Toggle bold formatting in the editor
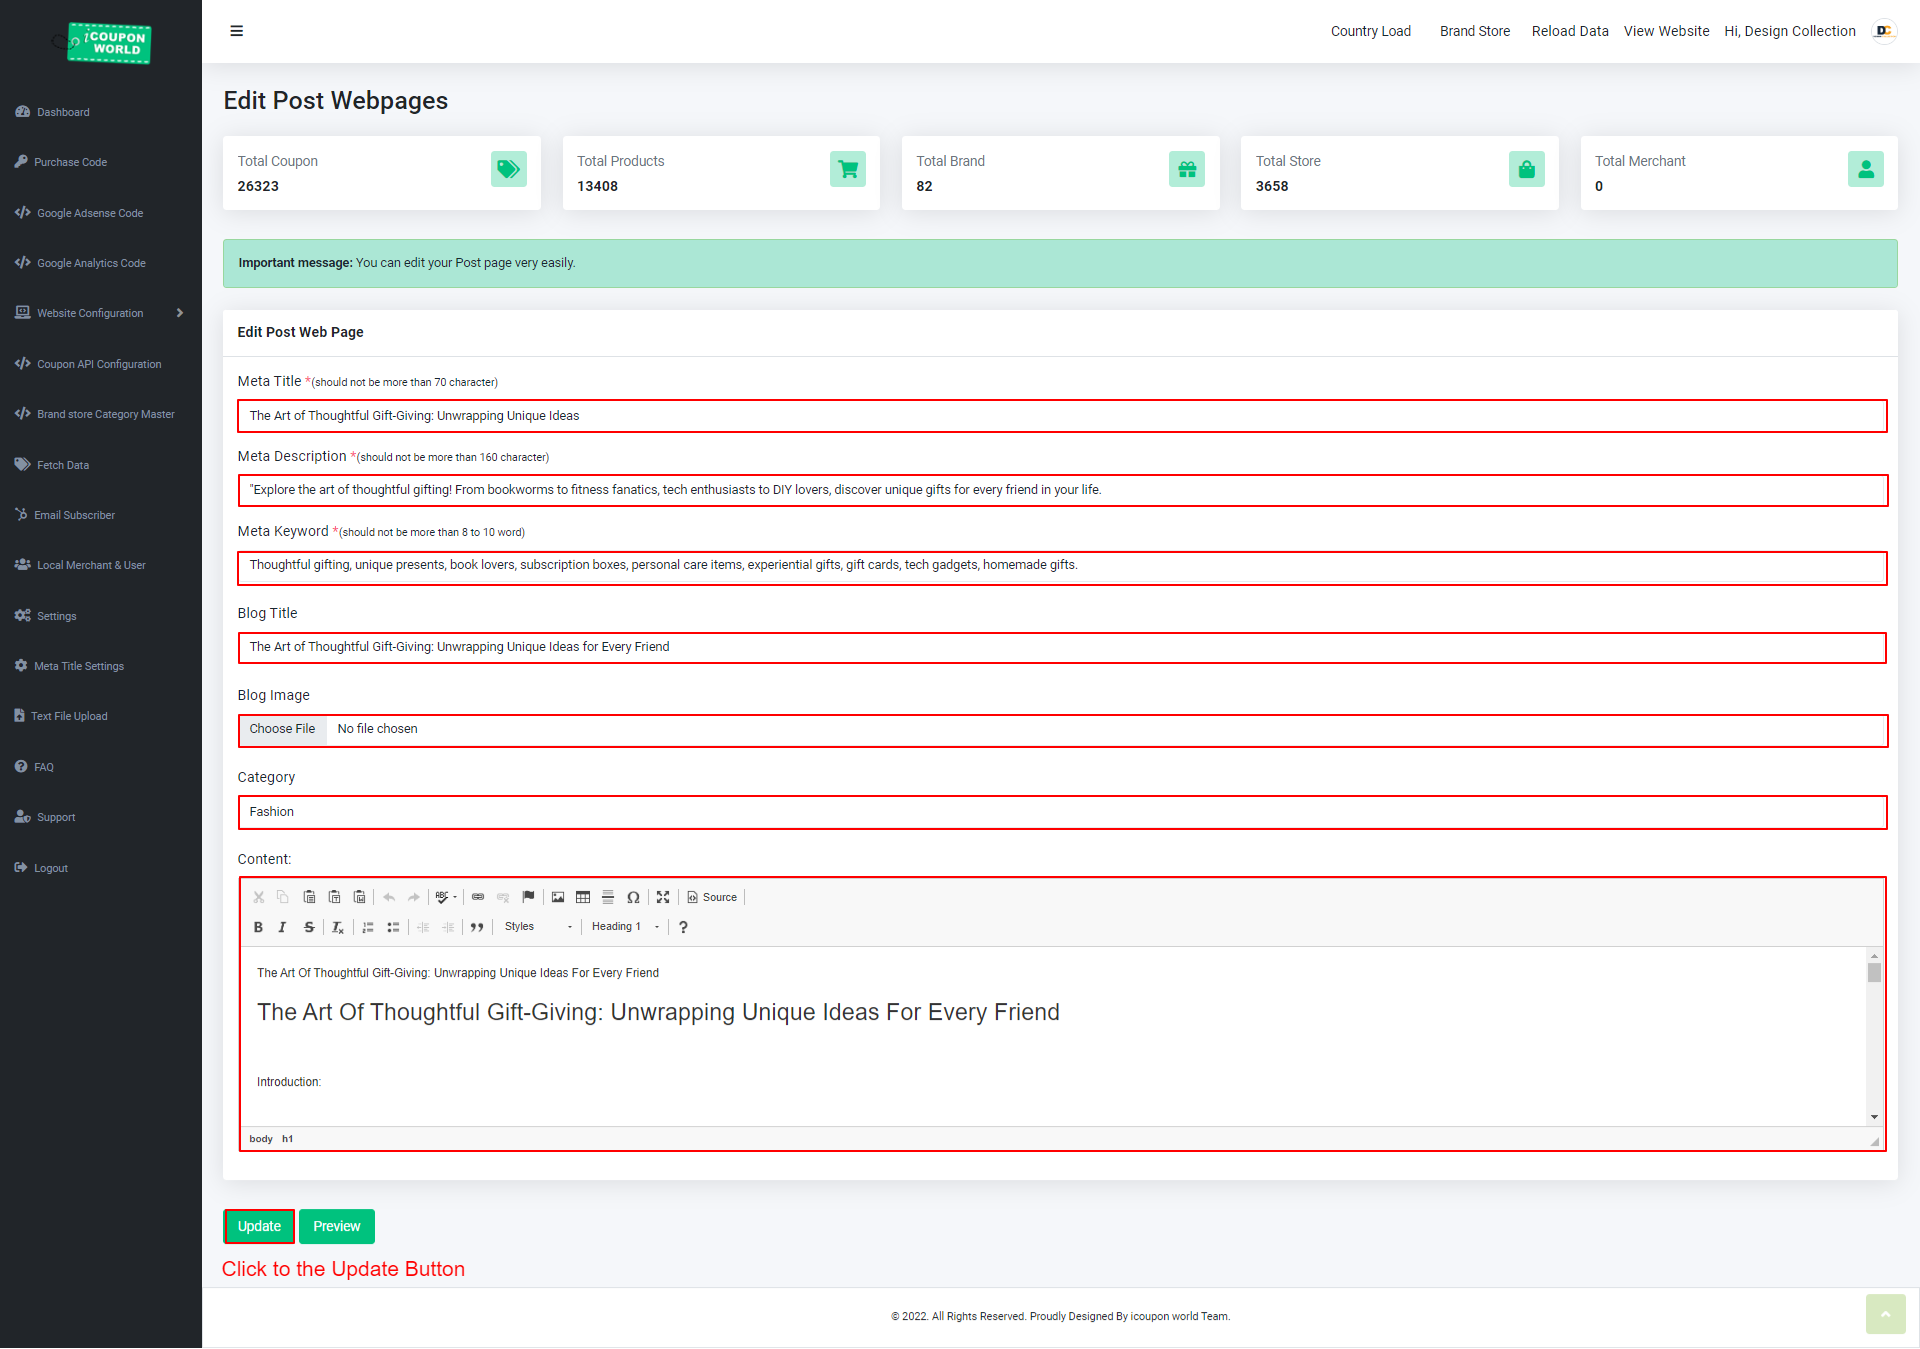The height and width of the screenshot is (1349, 1920). click(258, 927)
